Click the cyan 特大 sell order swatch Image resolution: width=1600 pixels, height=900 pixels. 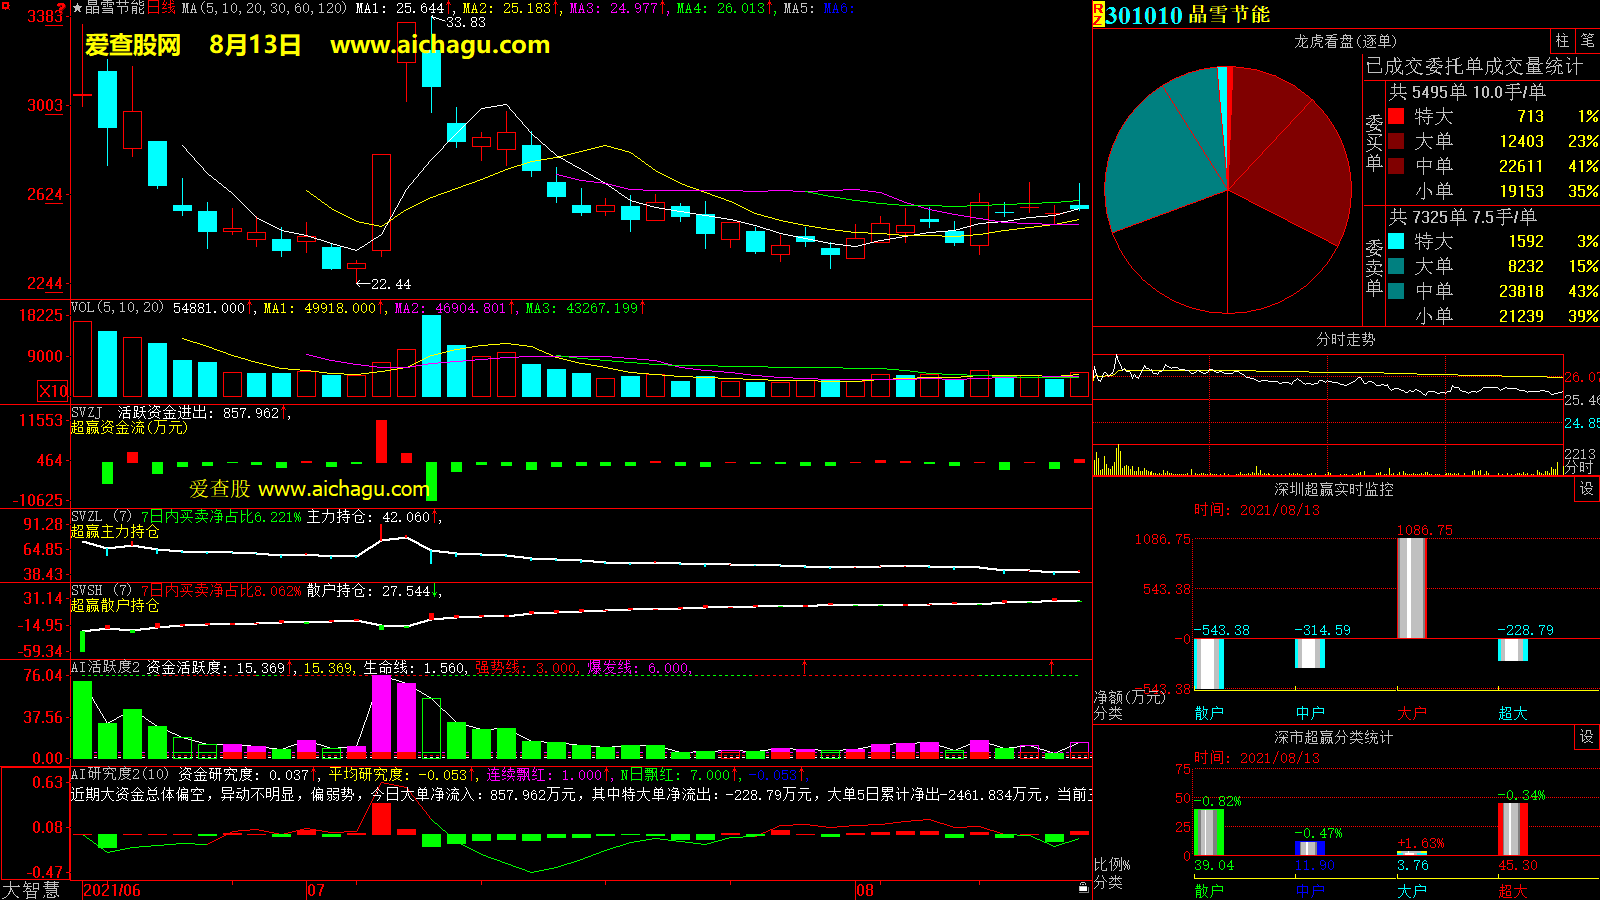1396,242
